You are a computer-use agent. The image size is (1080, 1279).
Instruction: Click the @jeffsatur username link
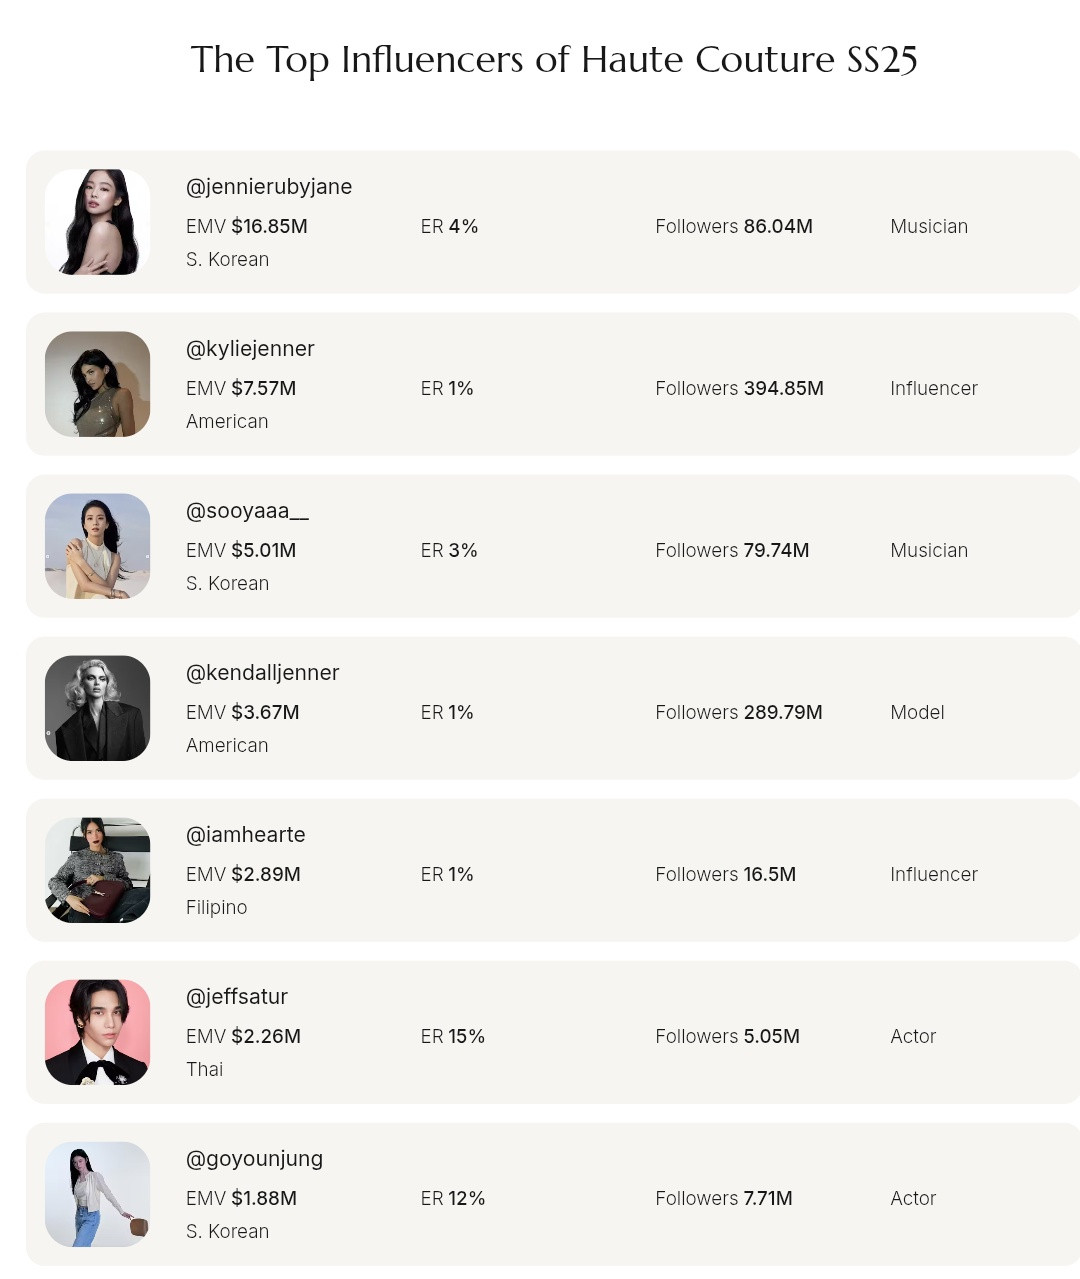coord(237,997)
